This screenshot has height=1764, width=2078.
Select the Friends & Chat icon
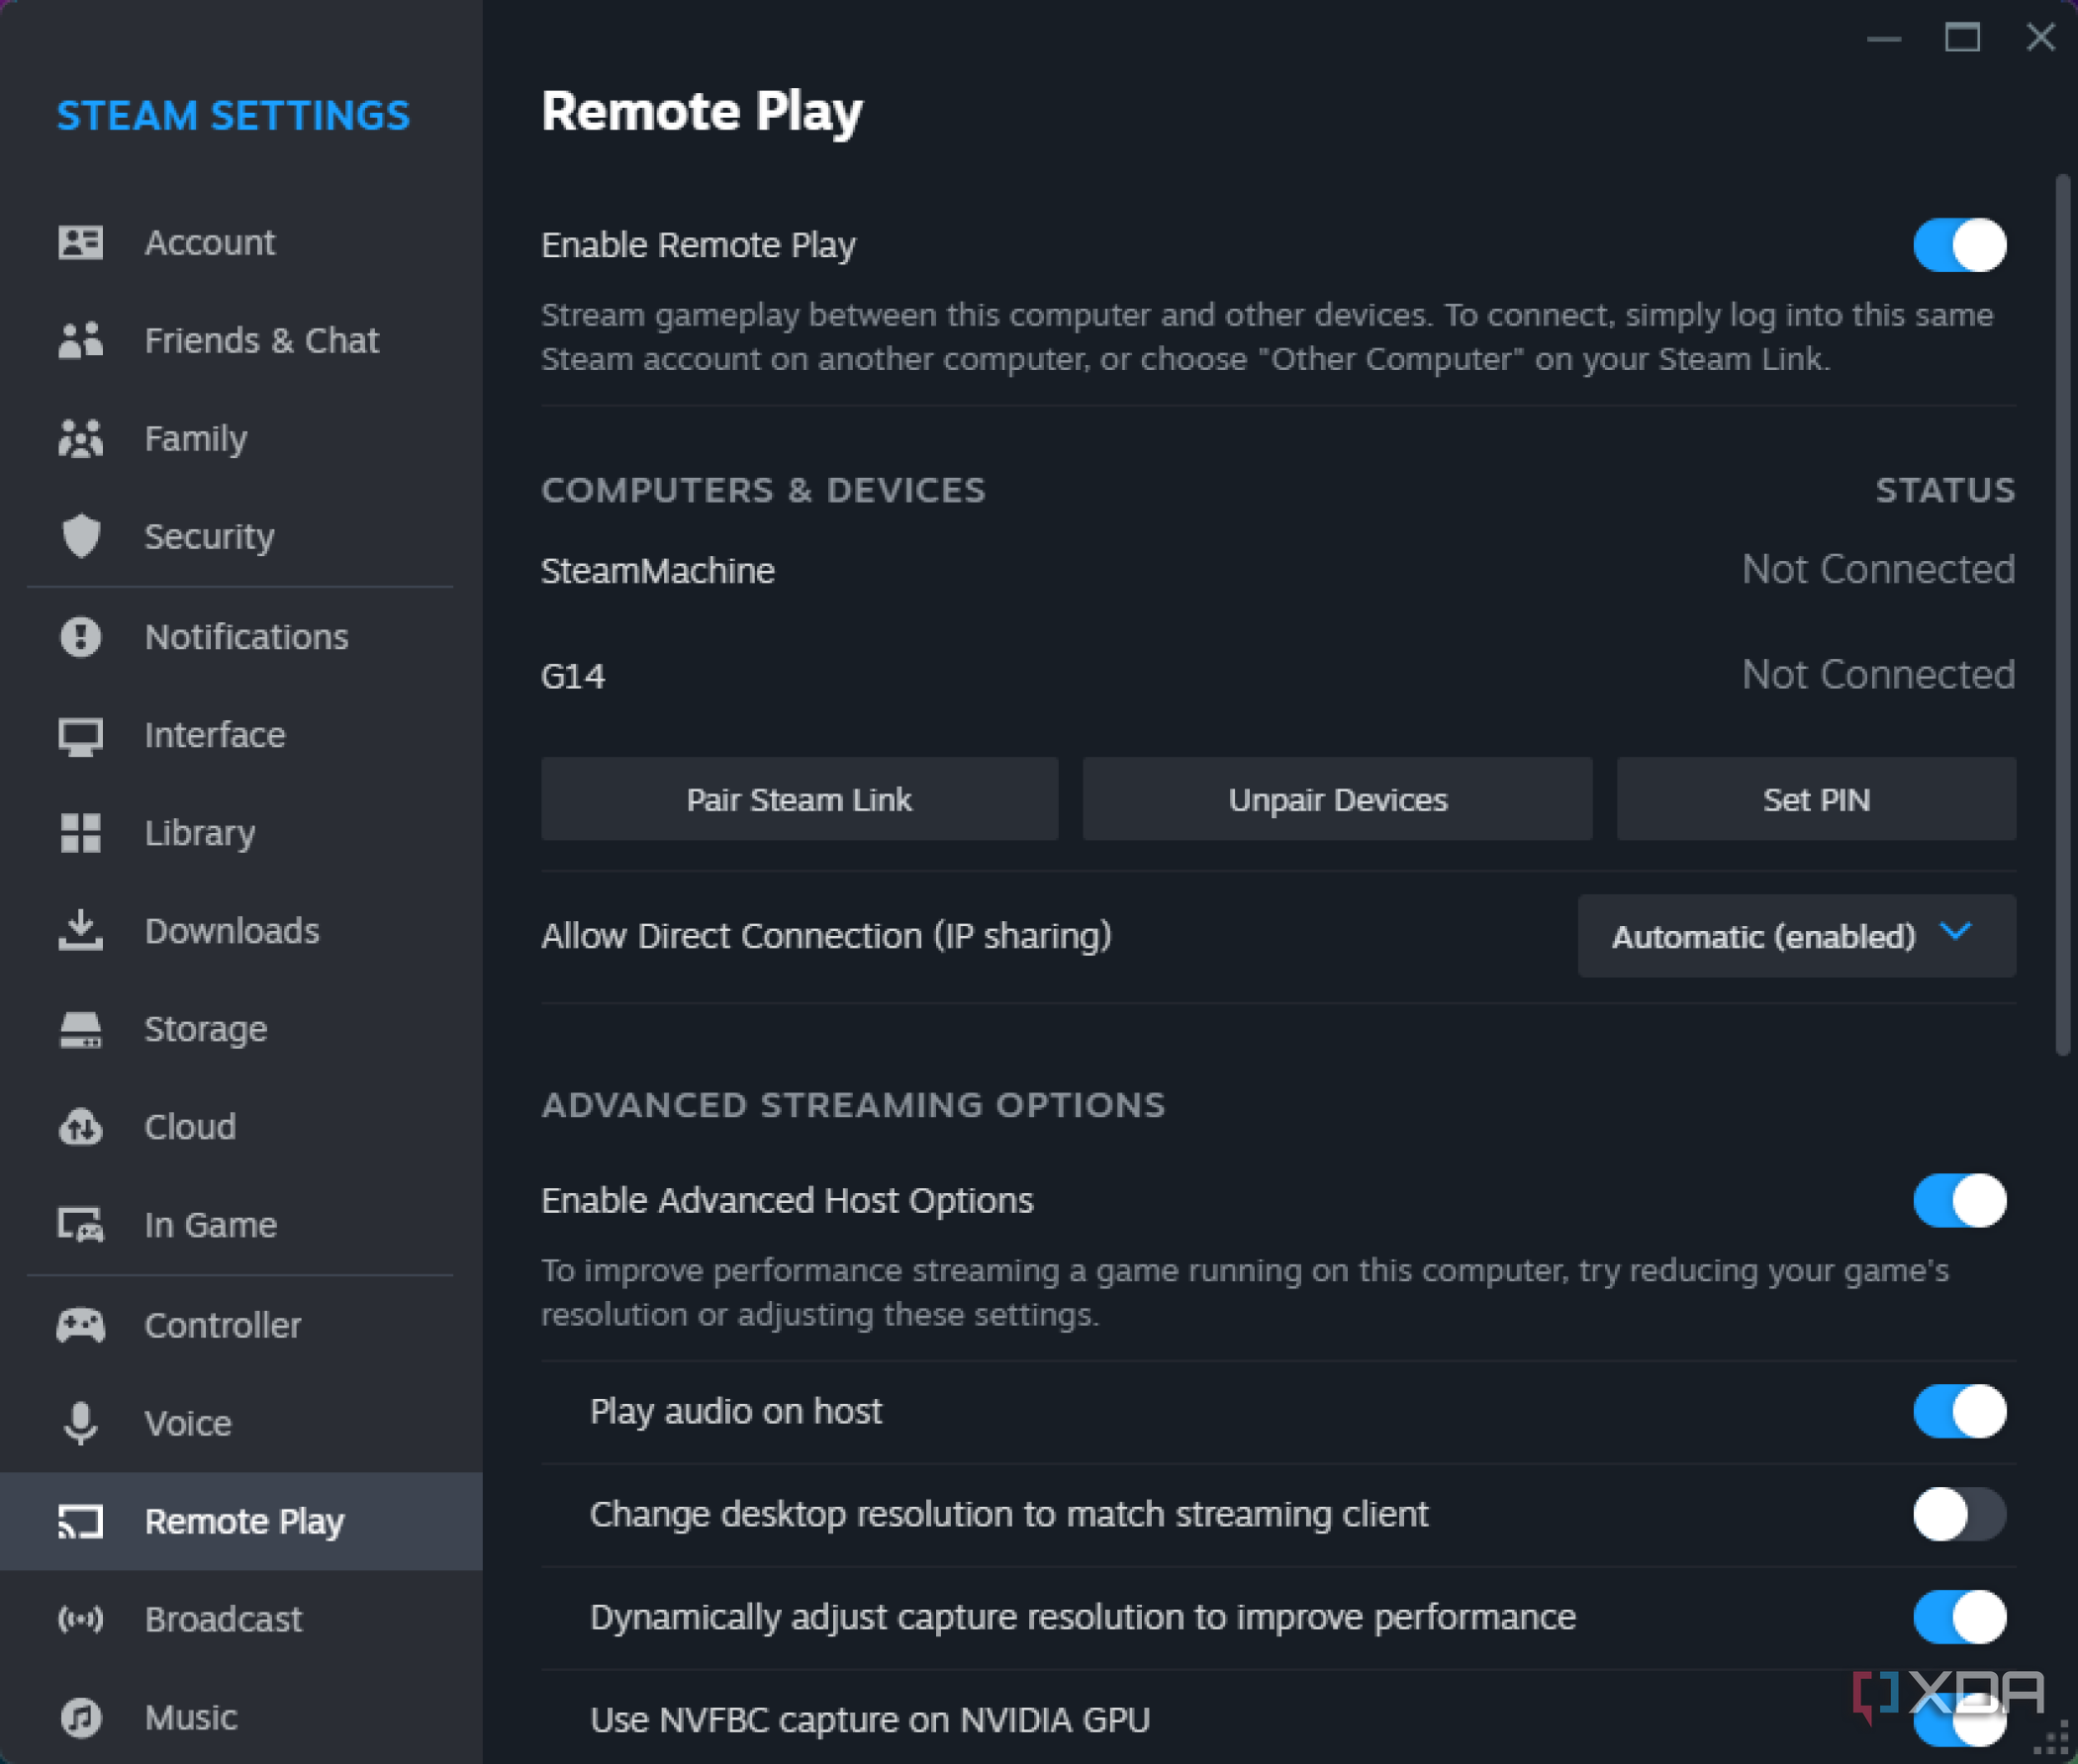[x=81, y=339]
